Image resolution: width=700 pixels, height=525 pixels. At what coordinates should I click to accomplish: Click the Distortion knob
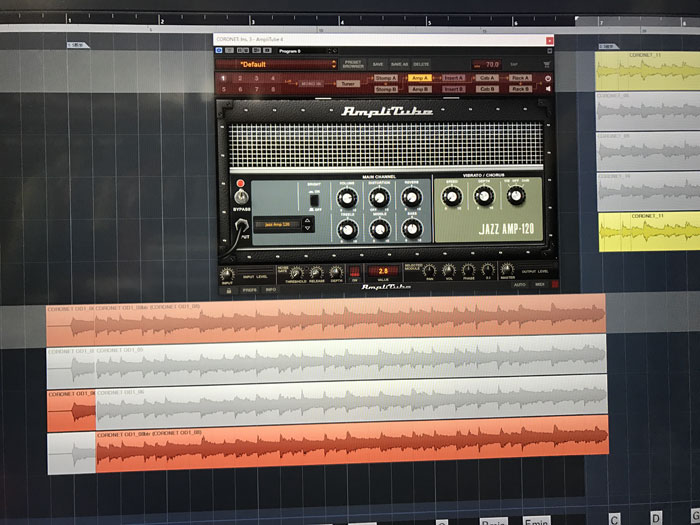click(x=379, y=197)
